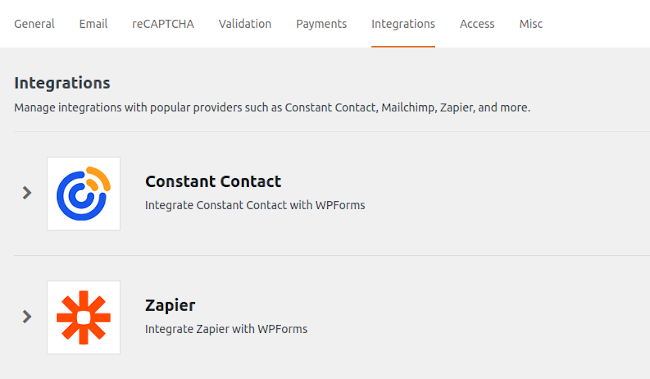Click the Constant Contact logo icon
650x379 pixels.
(x=84, y=194)
